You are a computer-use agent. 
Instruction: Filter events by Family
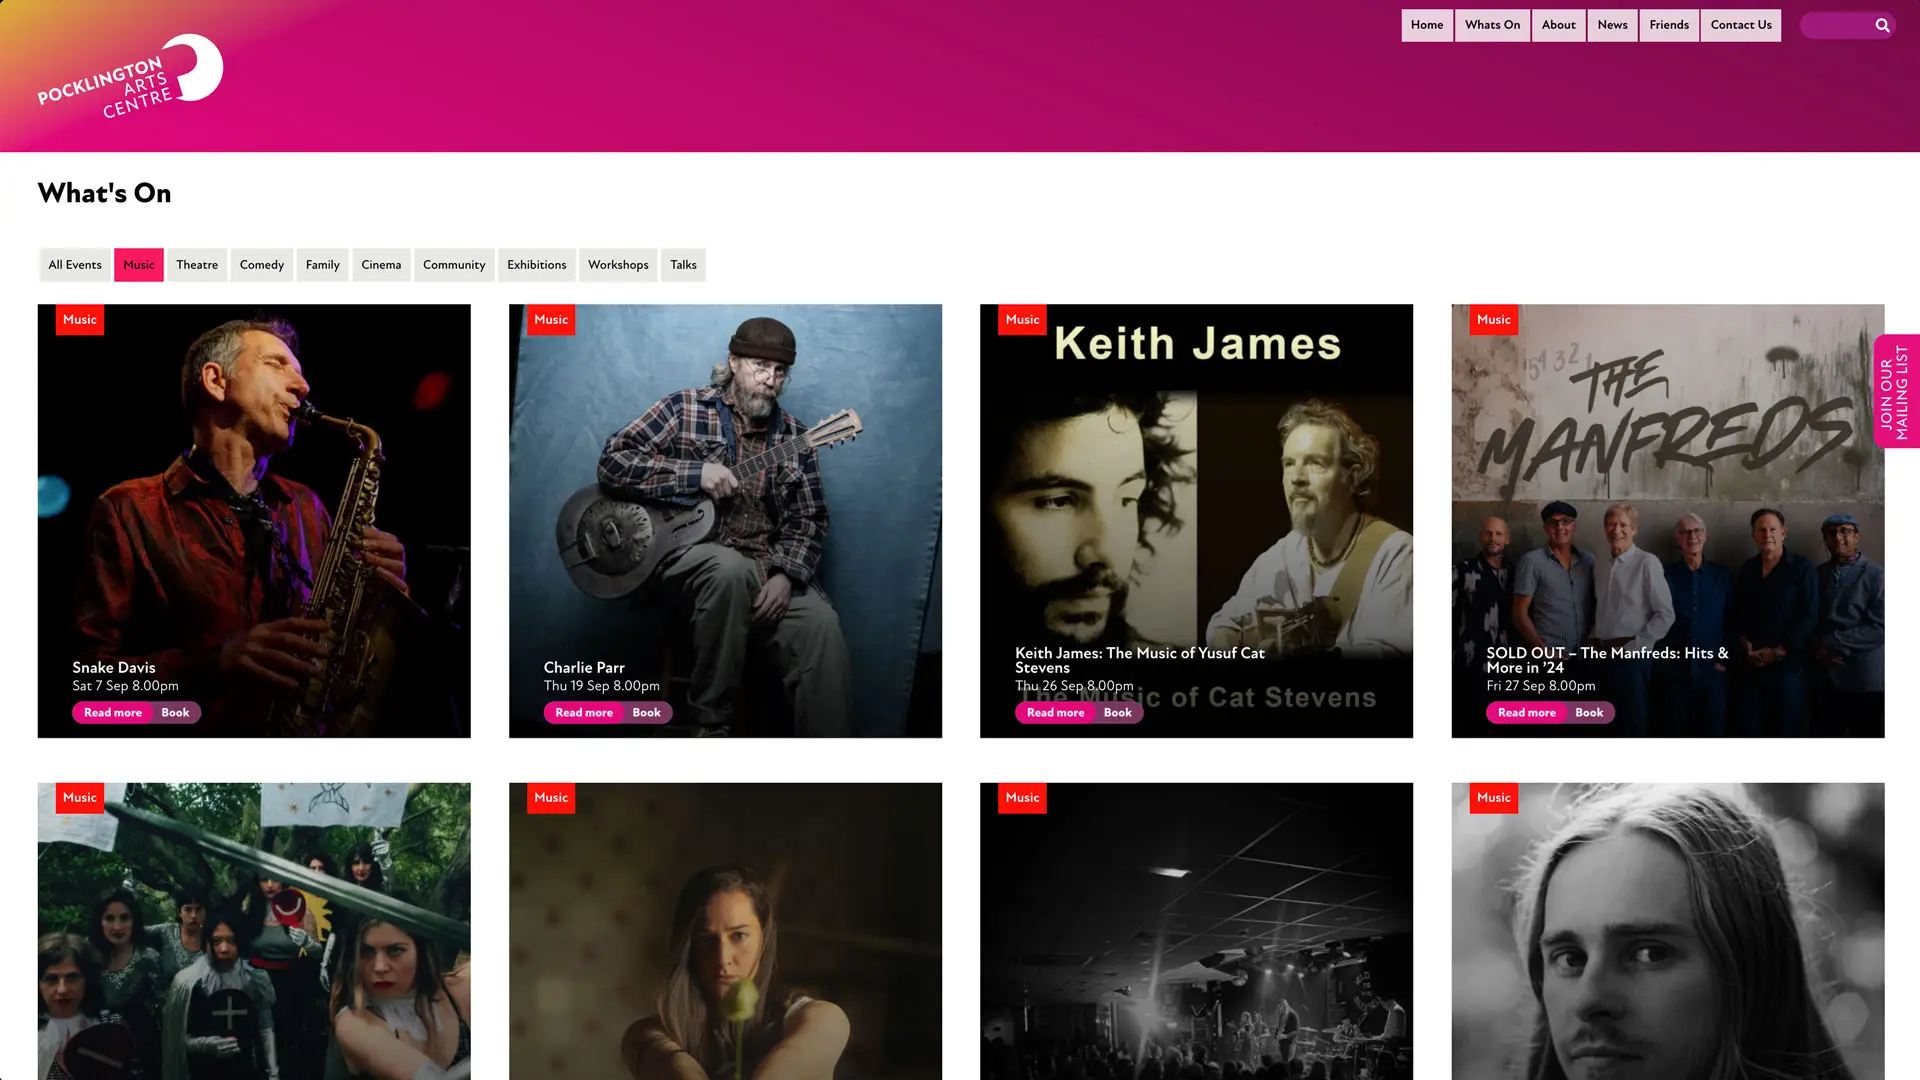click(322, 265)
